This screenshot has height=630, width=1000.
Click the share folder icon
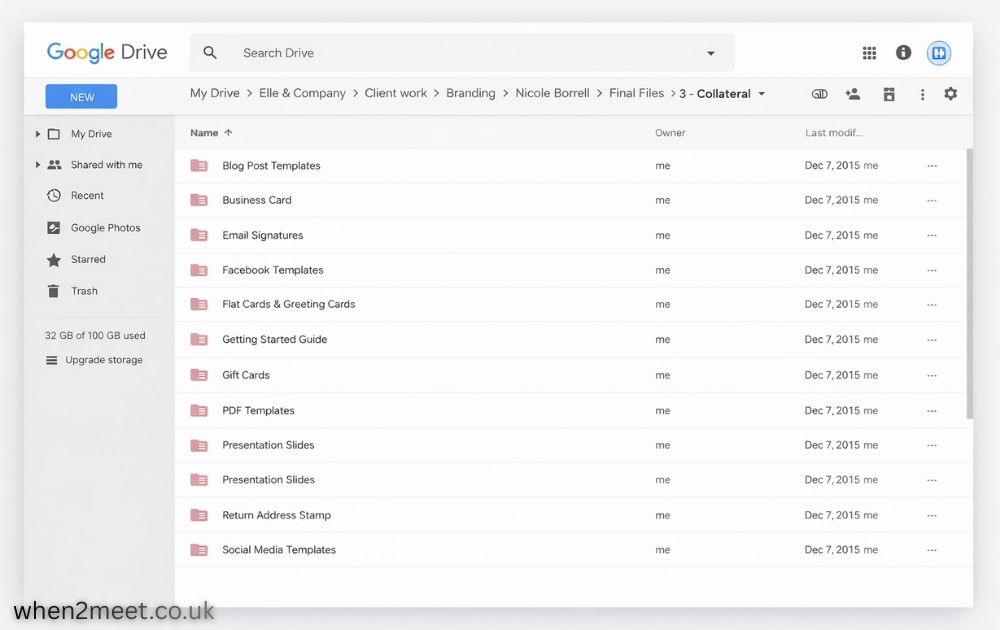[853, 93]
